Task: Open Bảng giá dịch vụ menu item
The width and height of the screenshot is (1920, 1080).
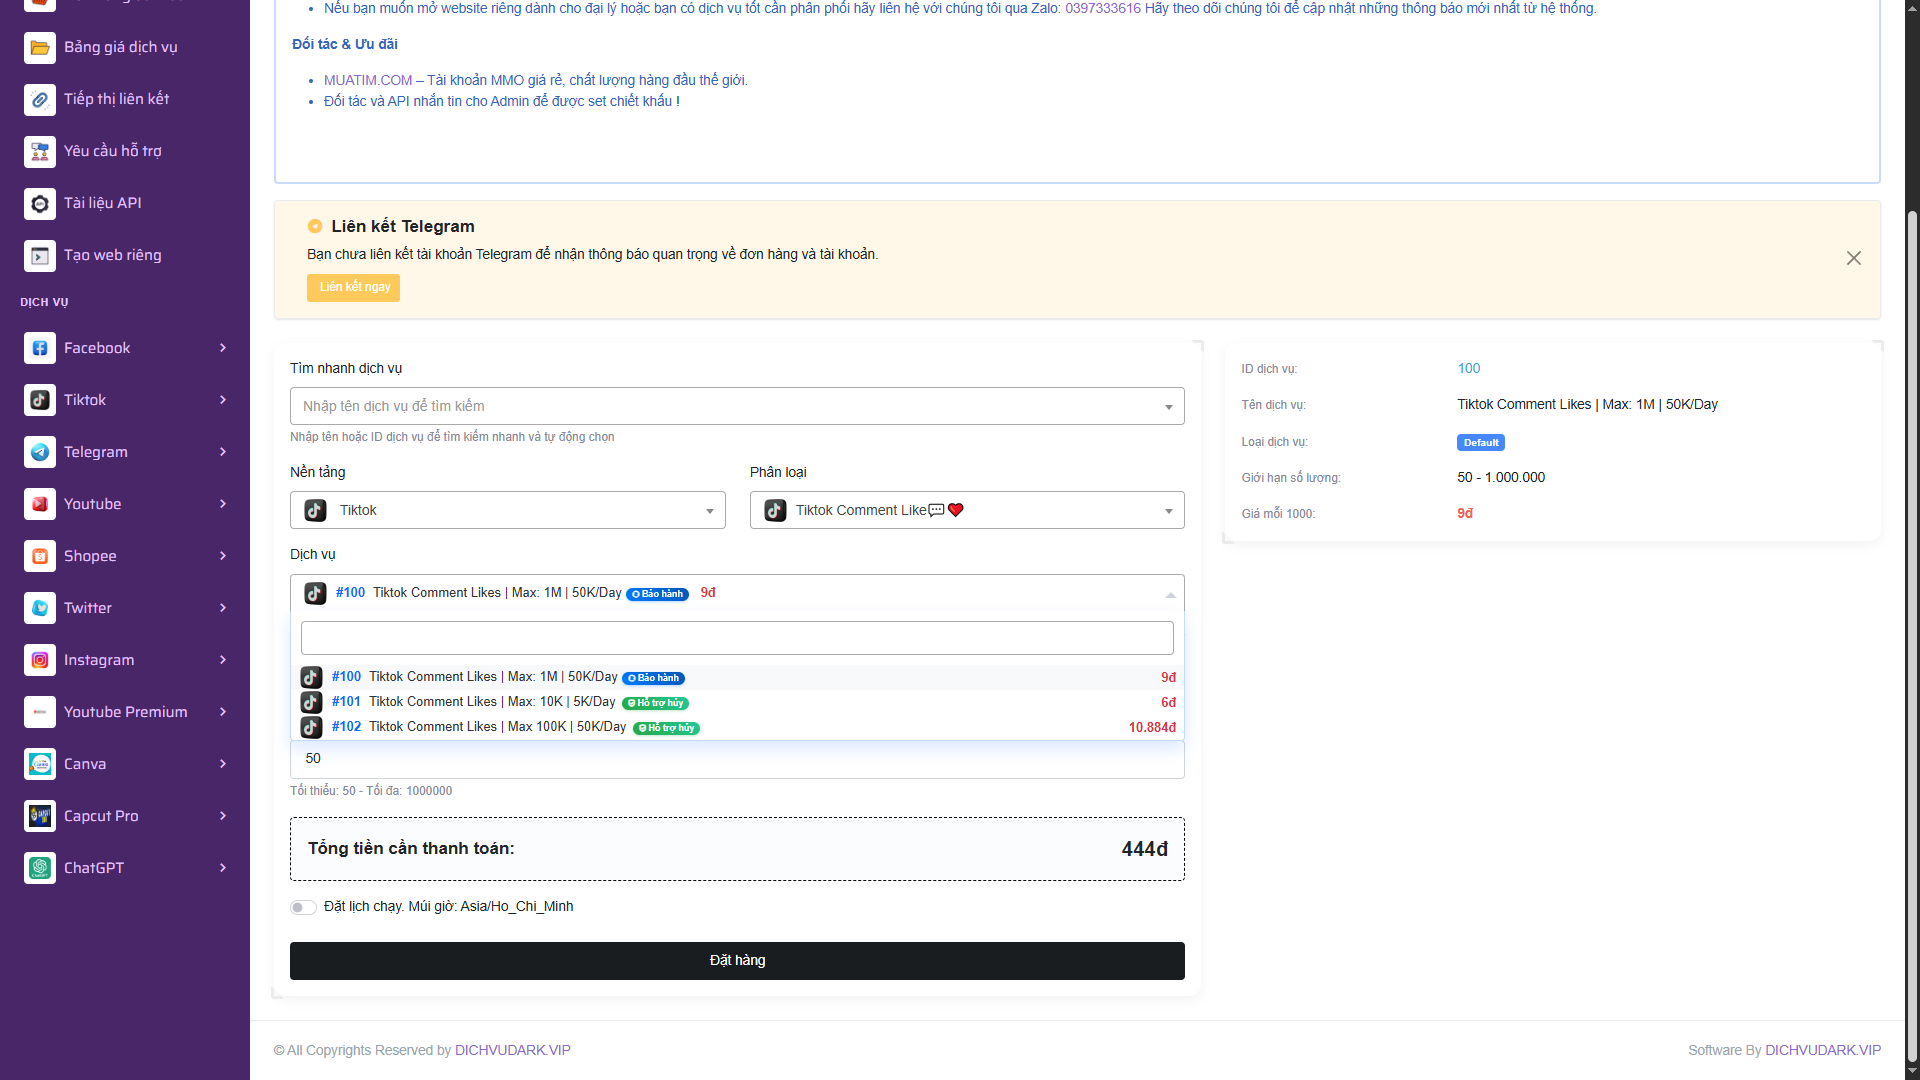Action: [x=120, y=48]
